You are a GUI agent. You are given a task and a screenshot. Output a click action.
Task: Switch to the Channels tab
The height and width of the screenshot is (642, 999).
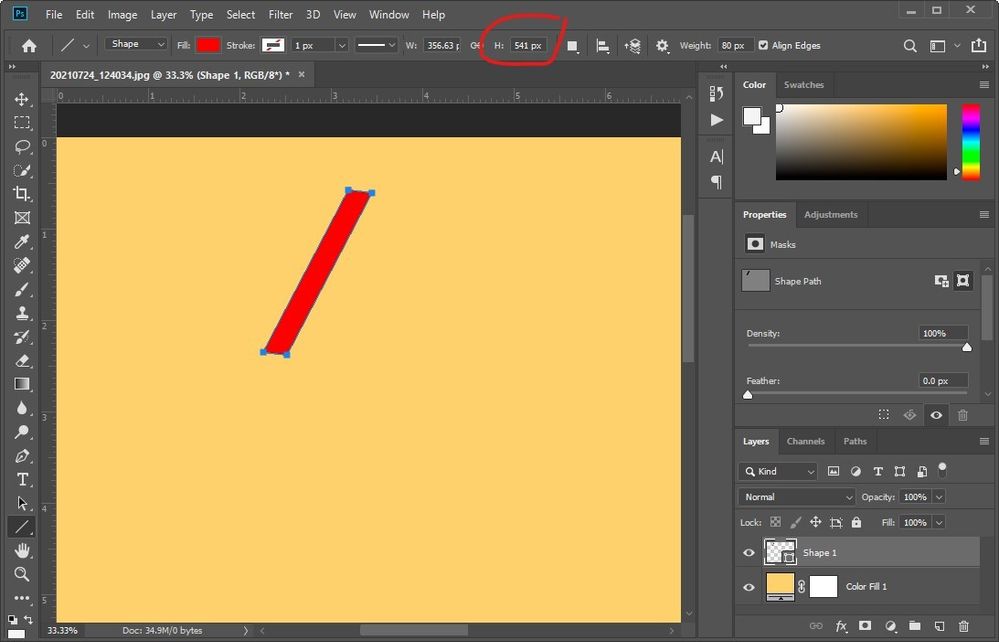click(805, 441)
